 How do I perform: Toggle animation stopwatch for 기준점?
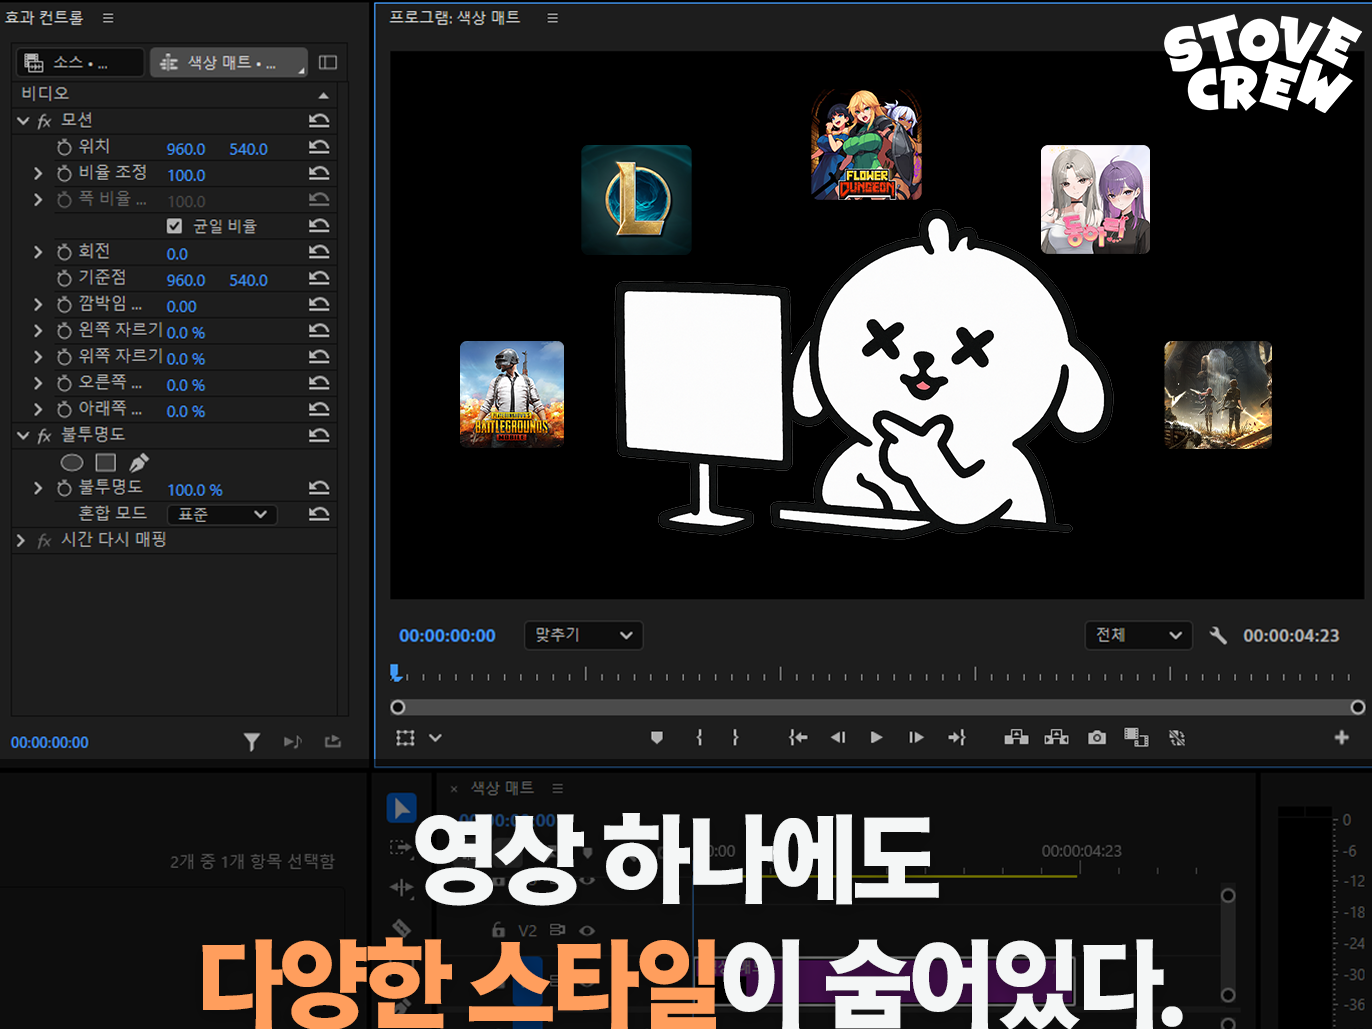click(x=65, y=278)
